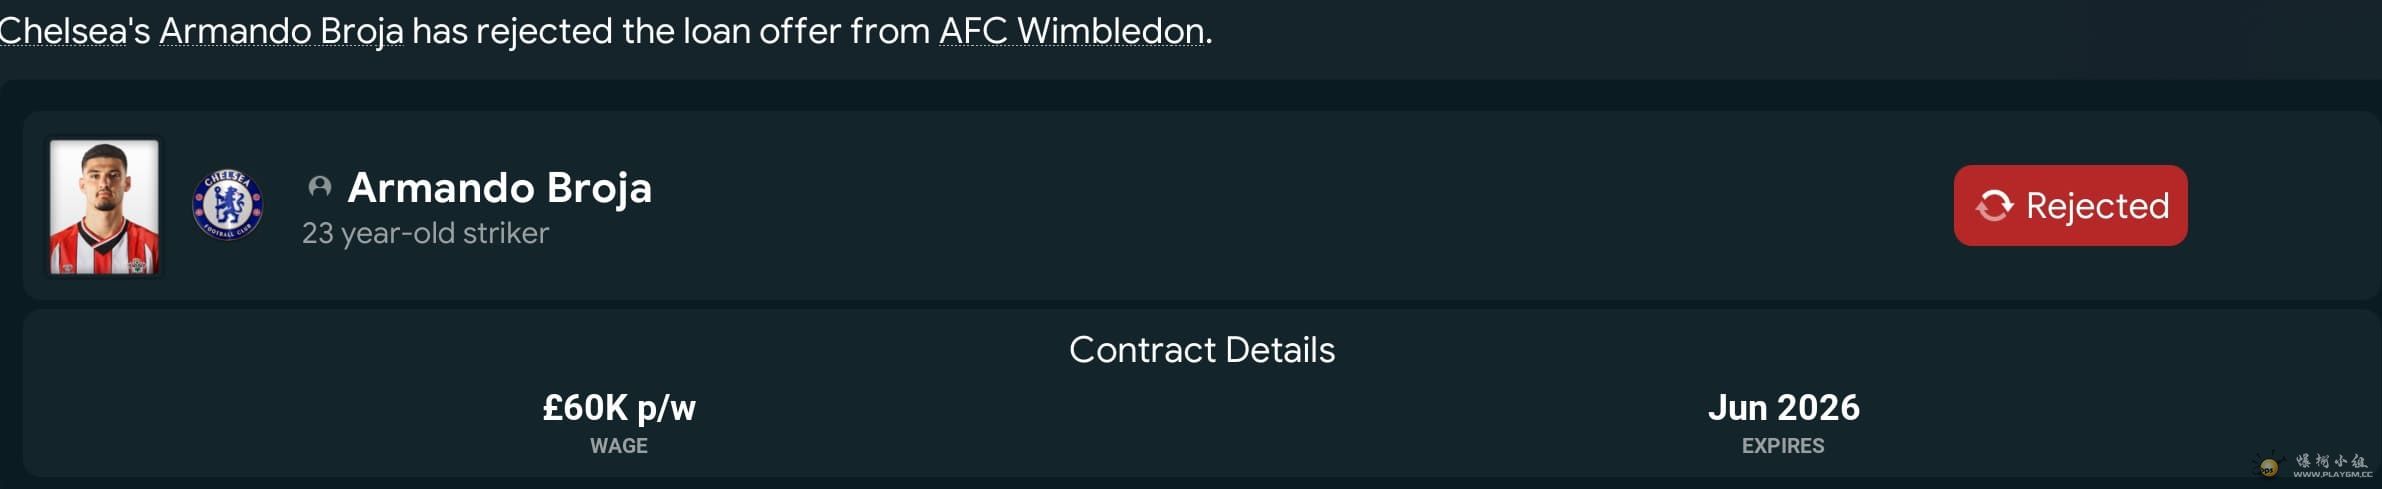Click the Chinese characters watermark logo

[x=2331, y=461]
